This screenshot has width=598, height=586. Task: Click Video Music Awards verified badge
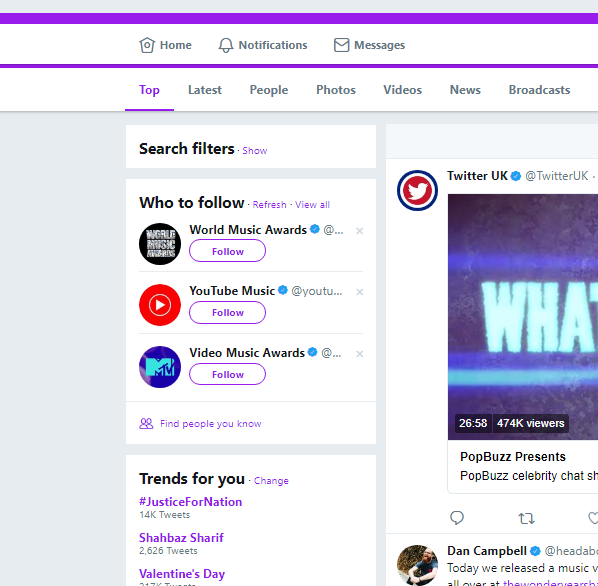tap(312, 352)
